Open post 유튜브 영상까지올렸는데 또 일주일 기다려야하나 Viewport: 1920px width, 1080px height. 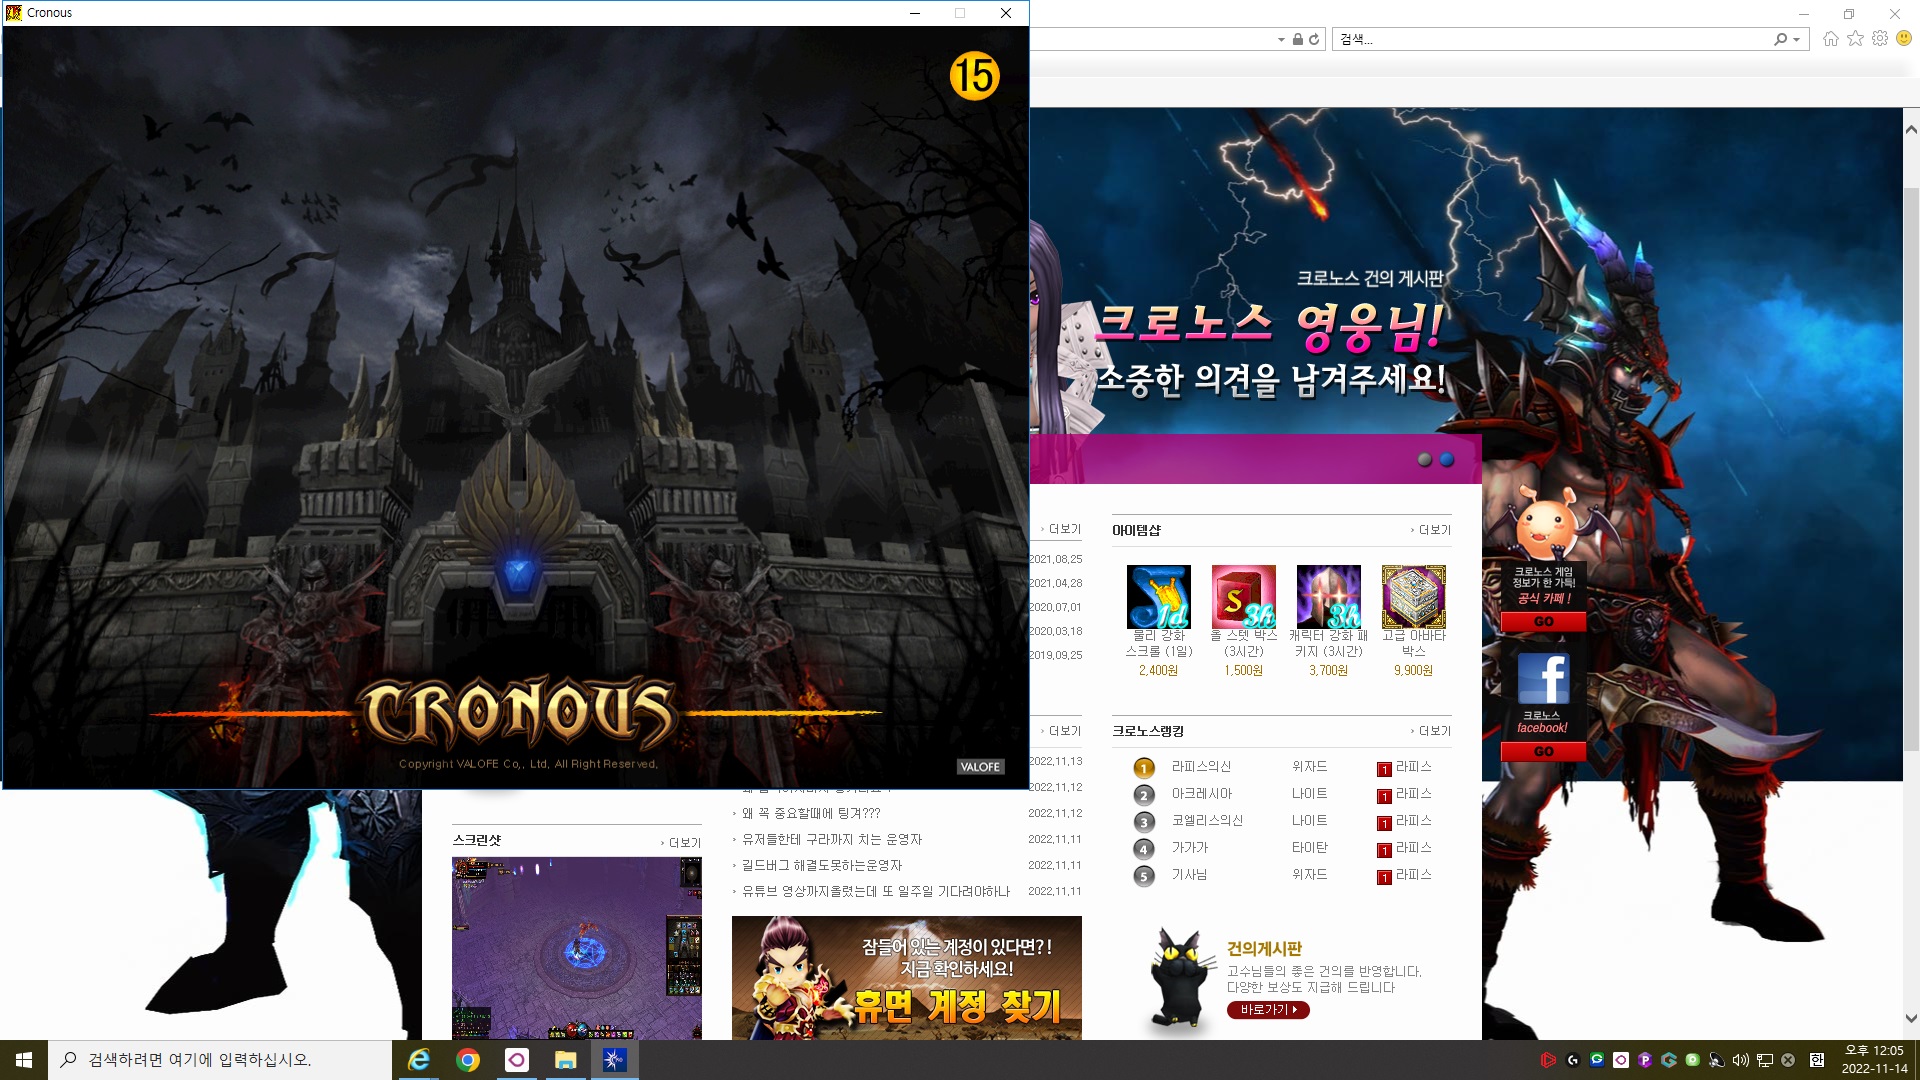[x=875, y=892]
